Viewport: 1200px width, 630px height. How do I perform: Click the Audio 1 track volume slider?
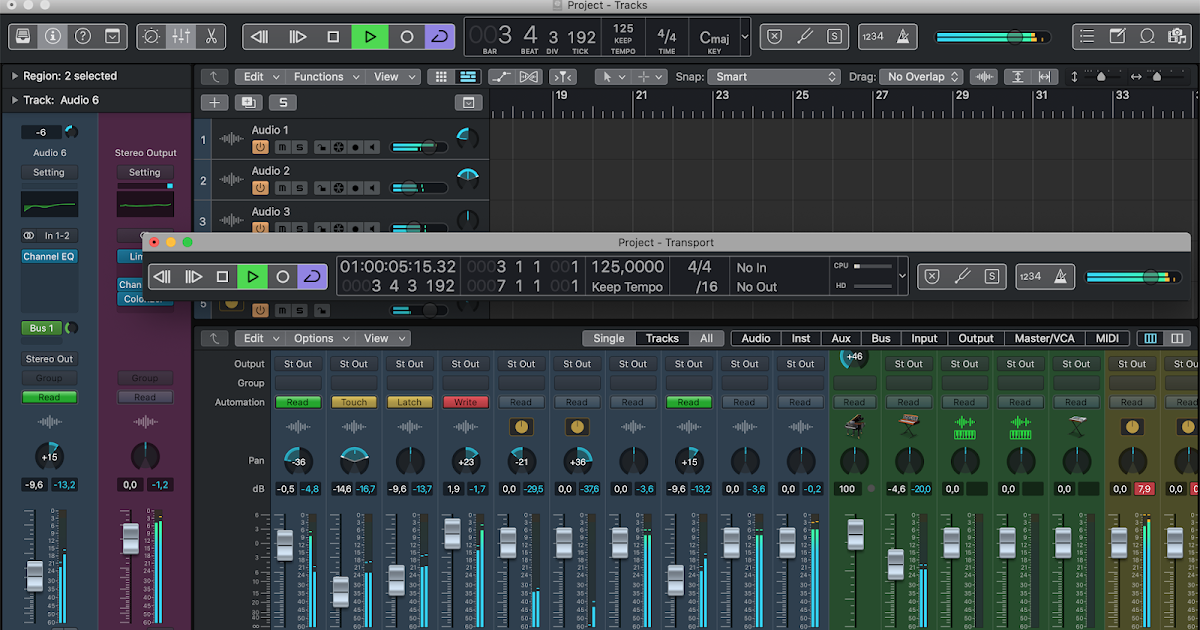coord(420,147)
